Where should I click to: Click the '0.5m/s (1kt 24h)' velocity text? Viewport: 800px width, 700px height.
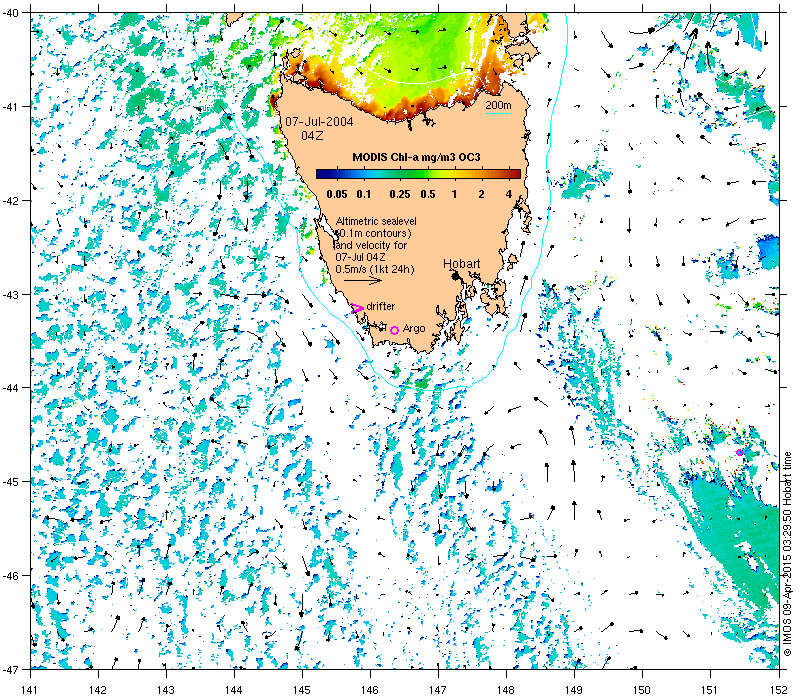coord(375,269)
